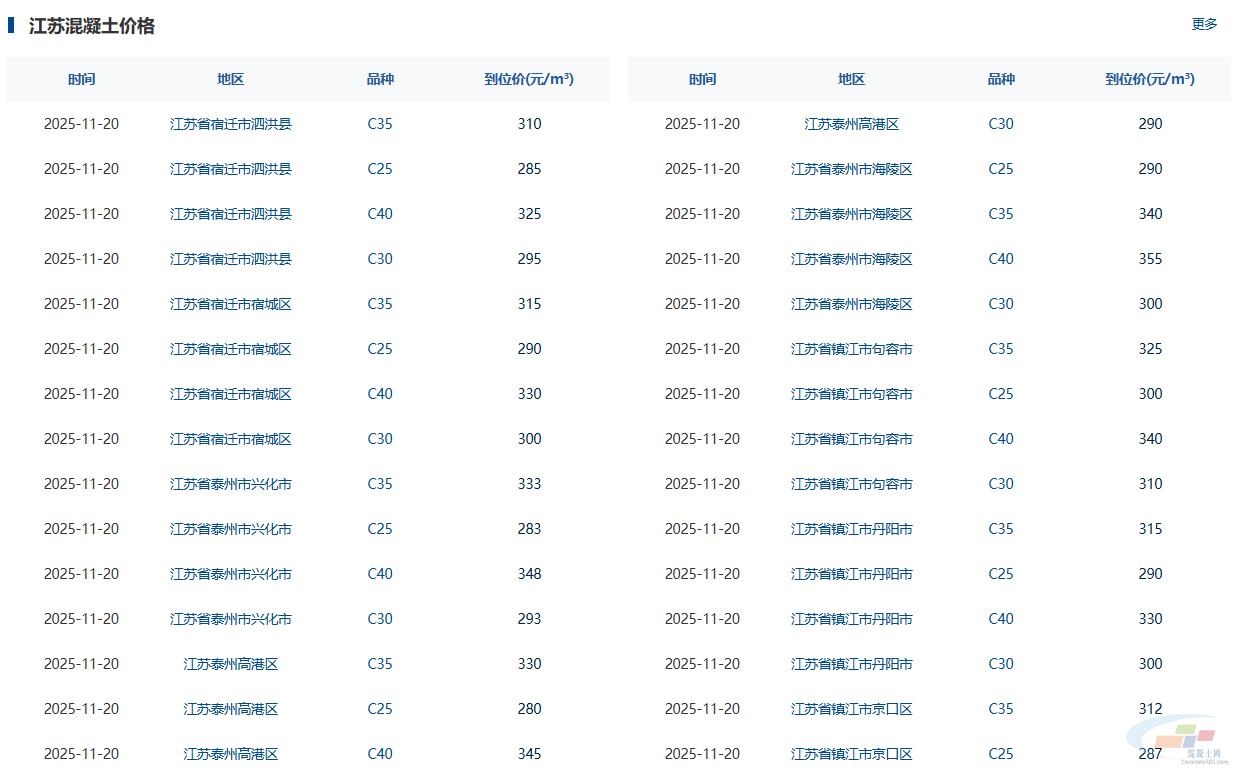Open 江苏省宿迁市泗洪县 link in the C35 row
This screenshot has height=775, width=1238.
[231, 124]
